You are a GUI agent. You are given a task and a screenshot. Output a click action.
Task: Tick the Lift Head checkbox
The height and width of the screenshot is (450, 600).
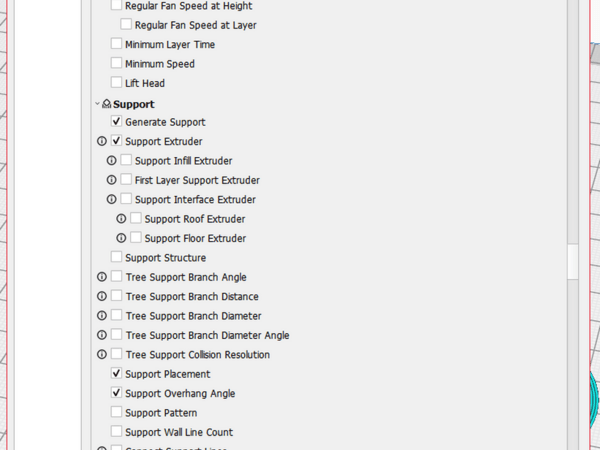117,84
